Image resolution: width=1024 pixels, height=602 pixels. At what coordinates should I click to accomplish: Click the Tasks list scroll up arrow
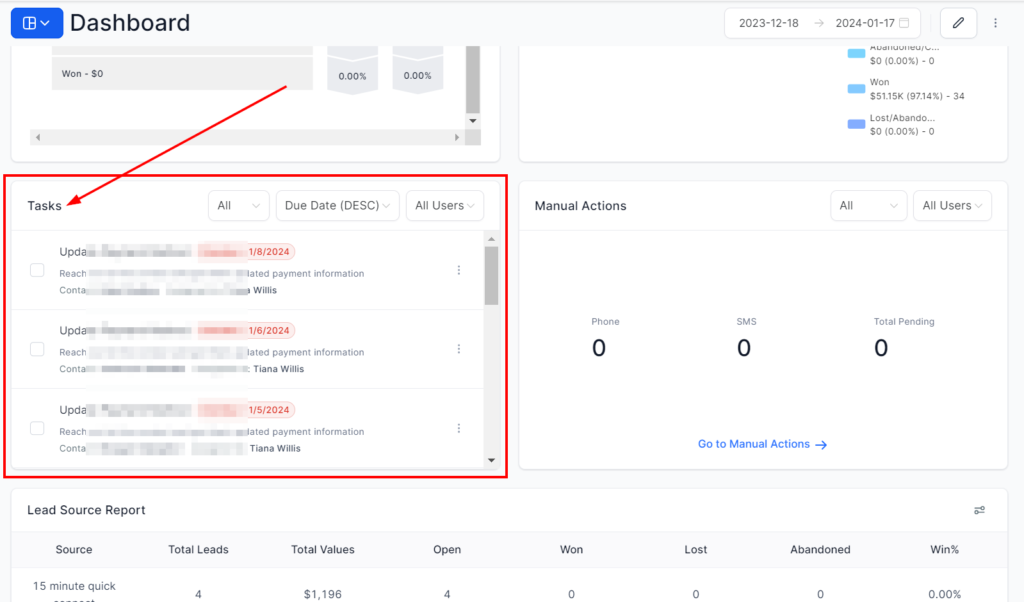click(491, 239)
